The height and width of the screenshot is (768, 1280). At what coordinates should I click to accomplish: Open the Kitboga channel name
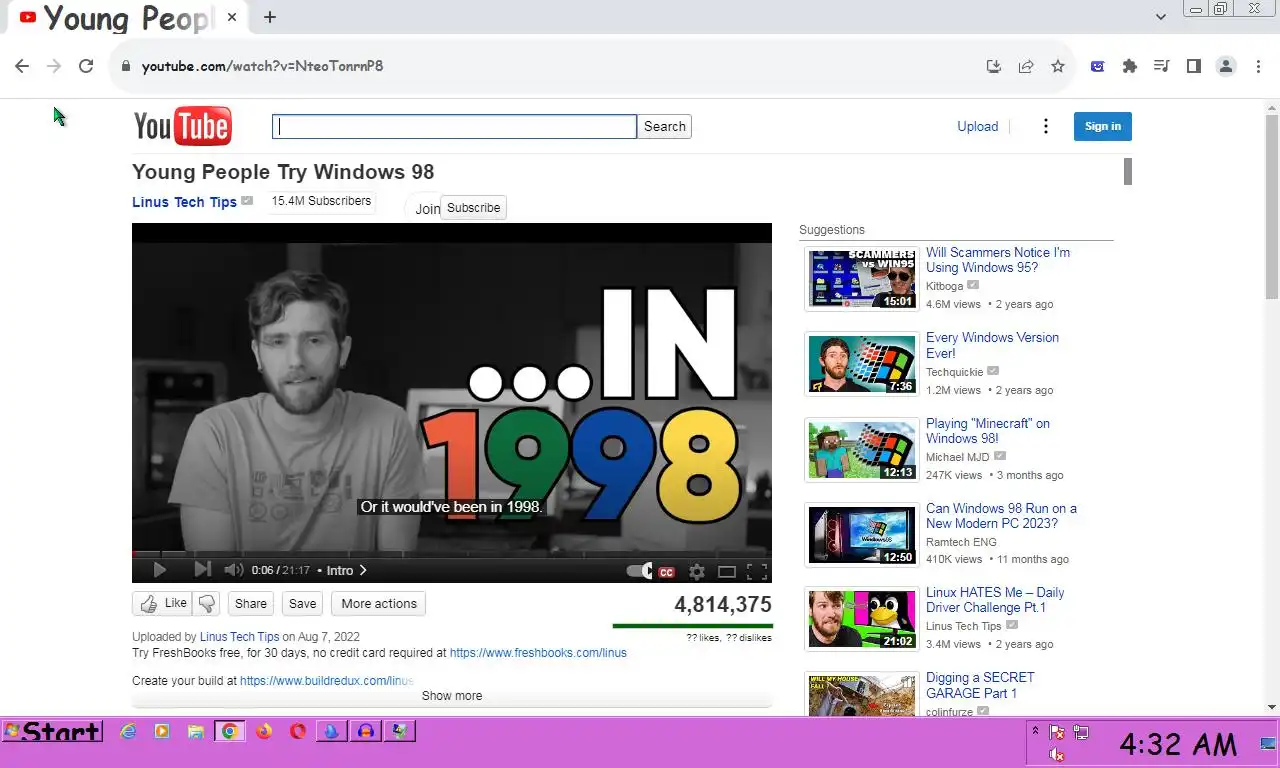tap(944, 286)
